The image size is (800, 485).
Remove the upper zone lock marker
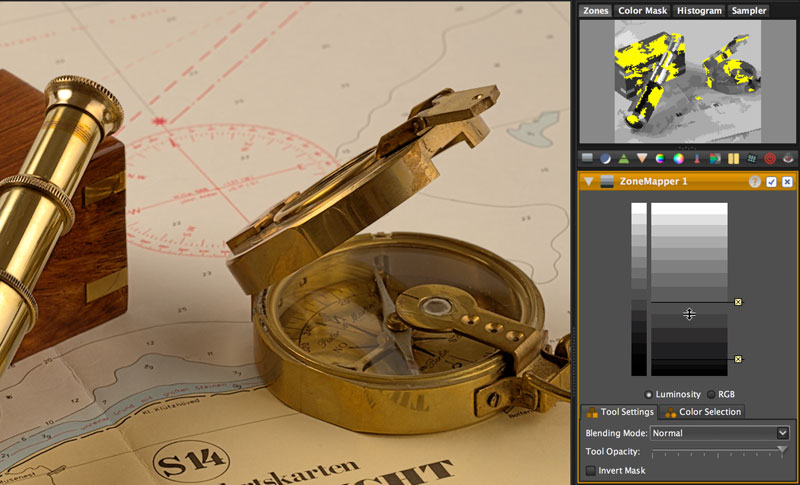pyautogui.click(x=738, y=302)
